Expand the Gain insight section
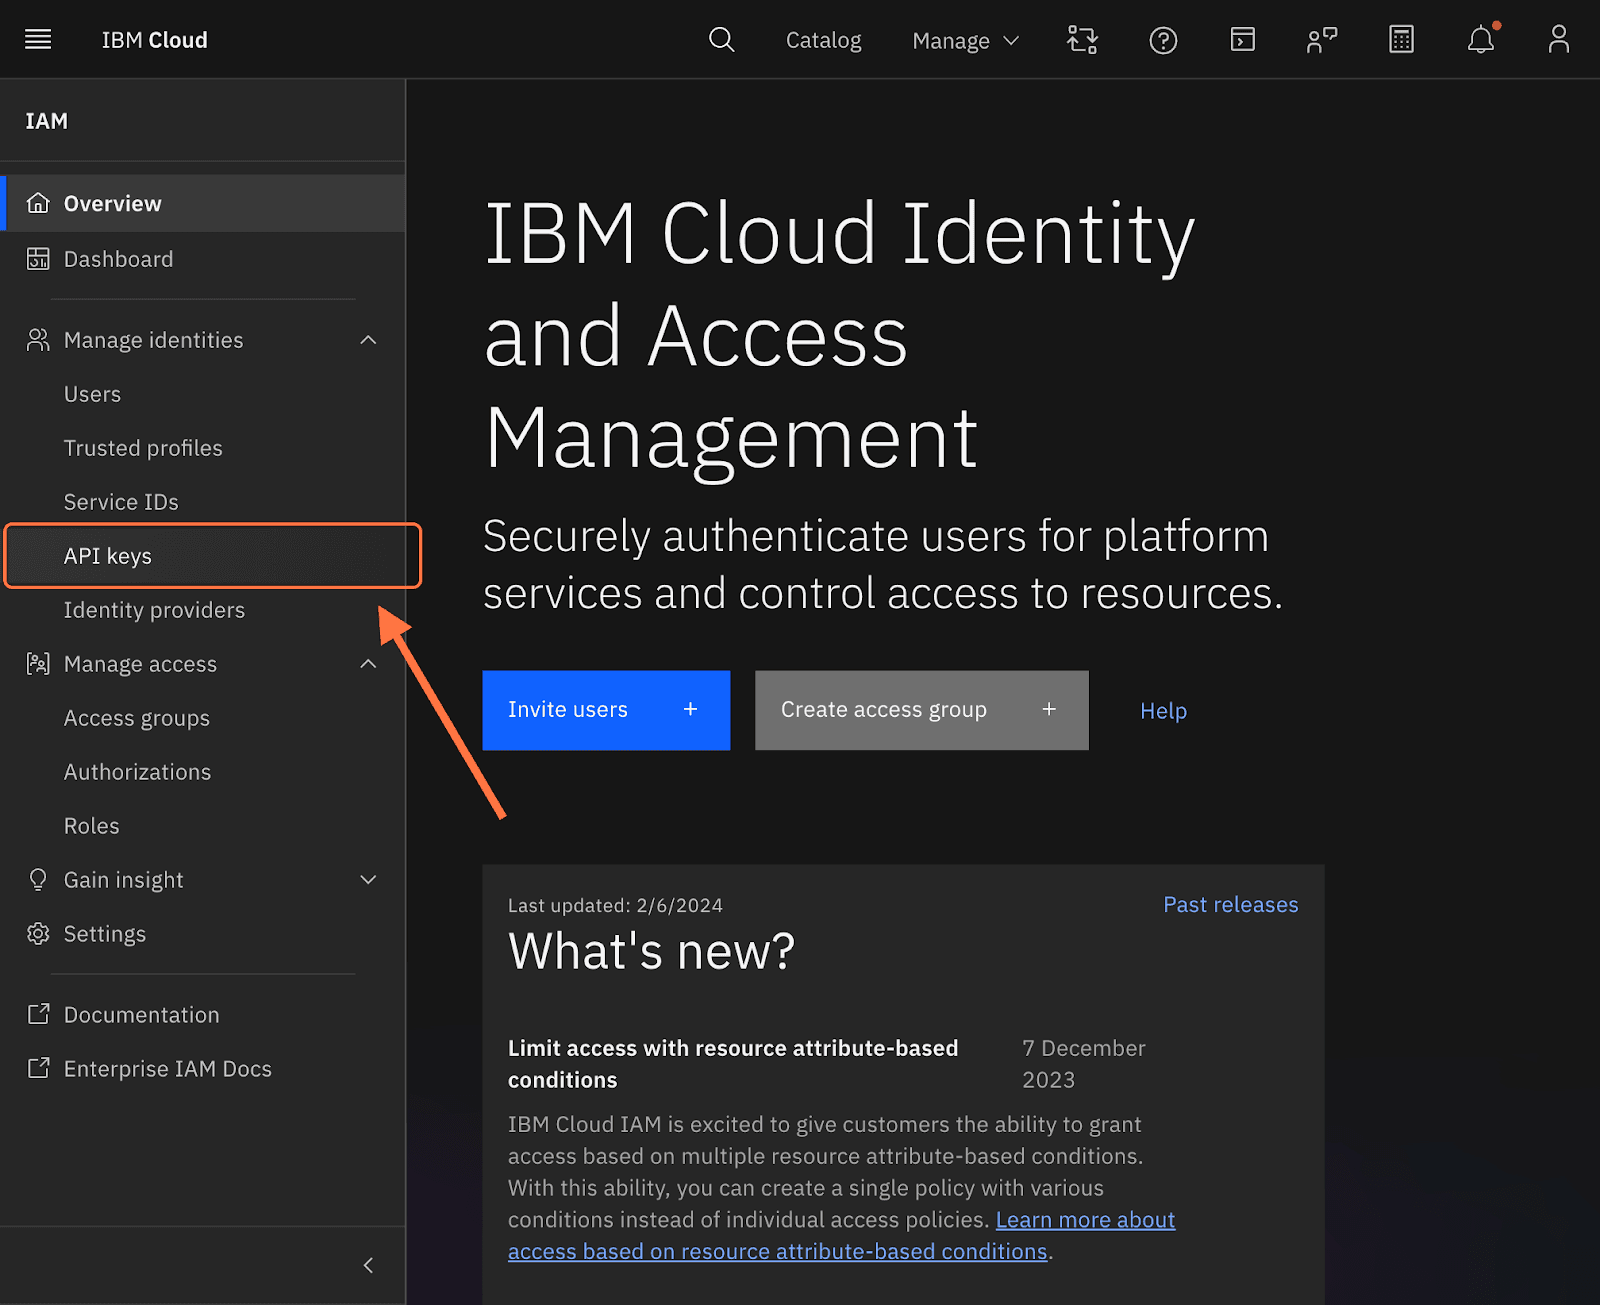Image resolution: width=1600 pixels, height=1305 pixels. 368,880
